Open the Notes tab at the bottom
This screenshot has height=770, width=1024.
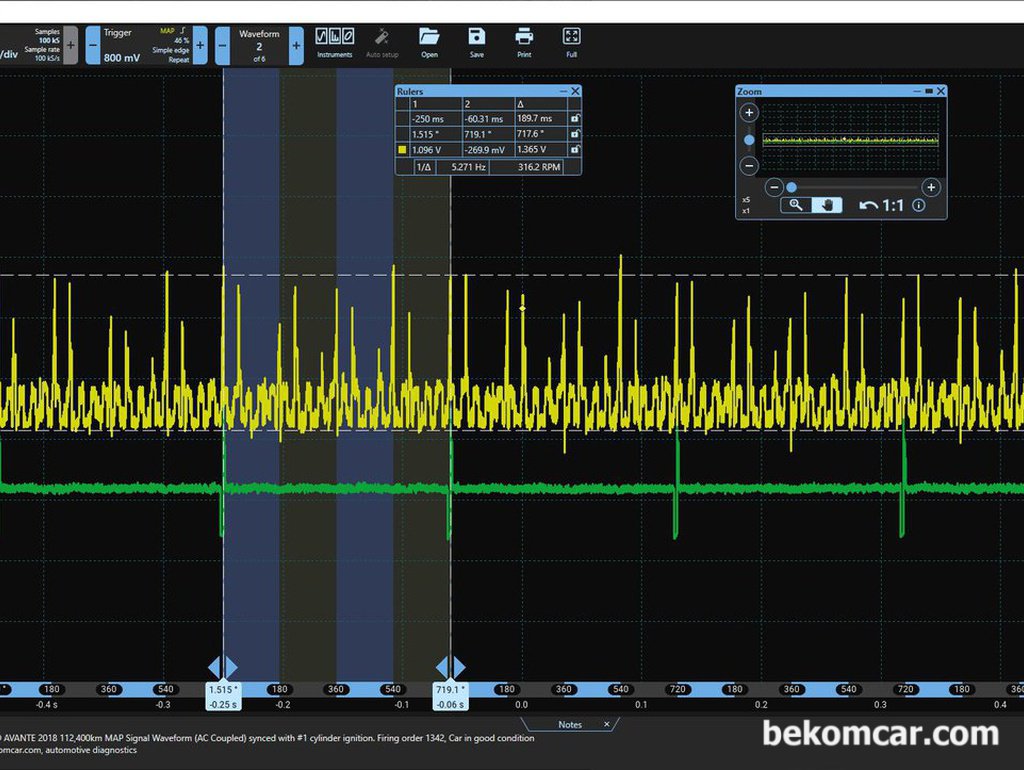coord(570,724)
